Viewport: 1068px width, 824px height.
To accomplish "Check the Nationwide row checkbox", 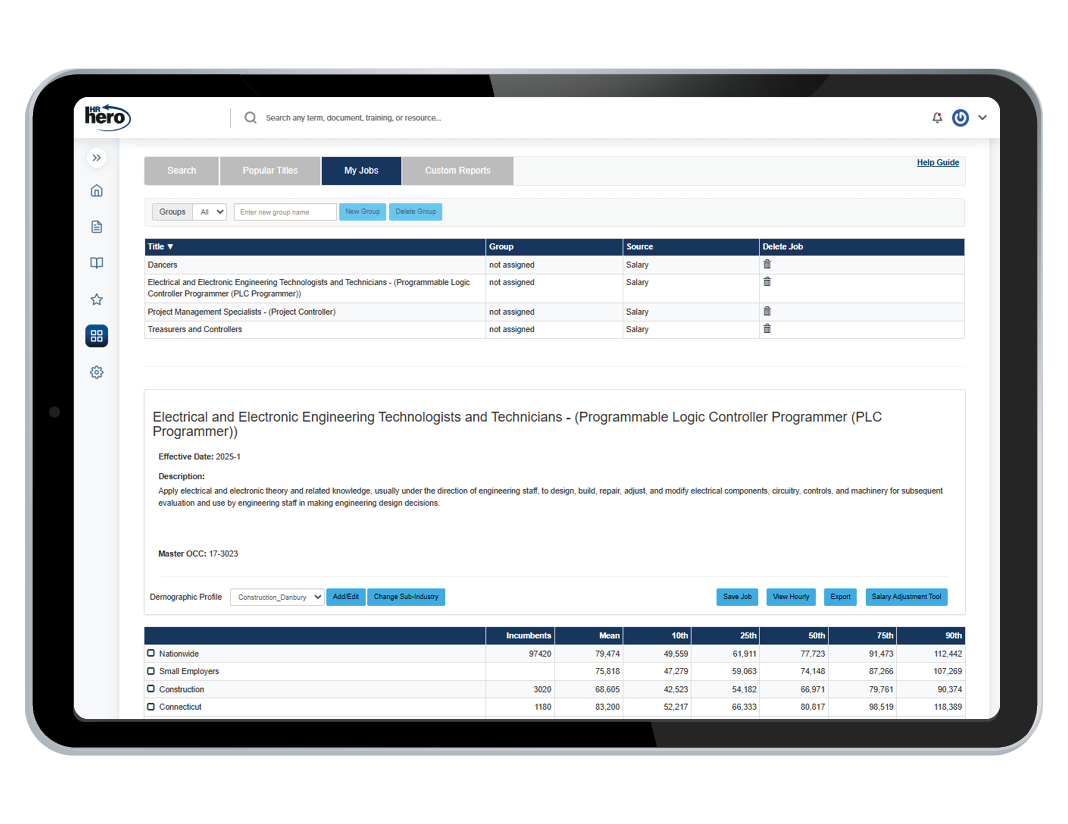I will tap(151, 653).
